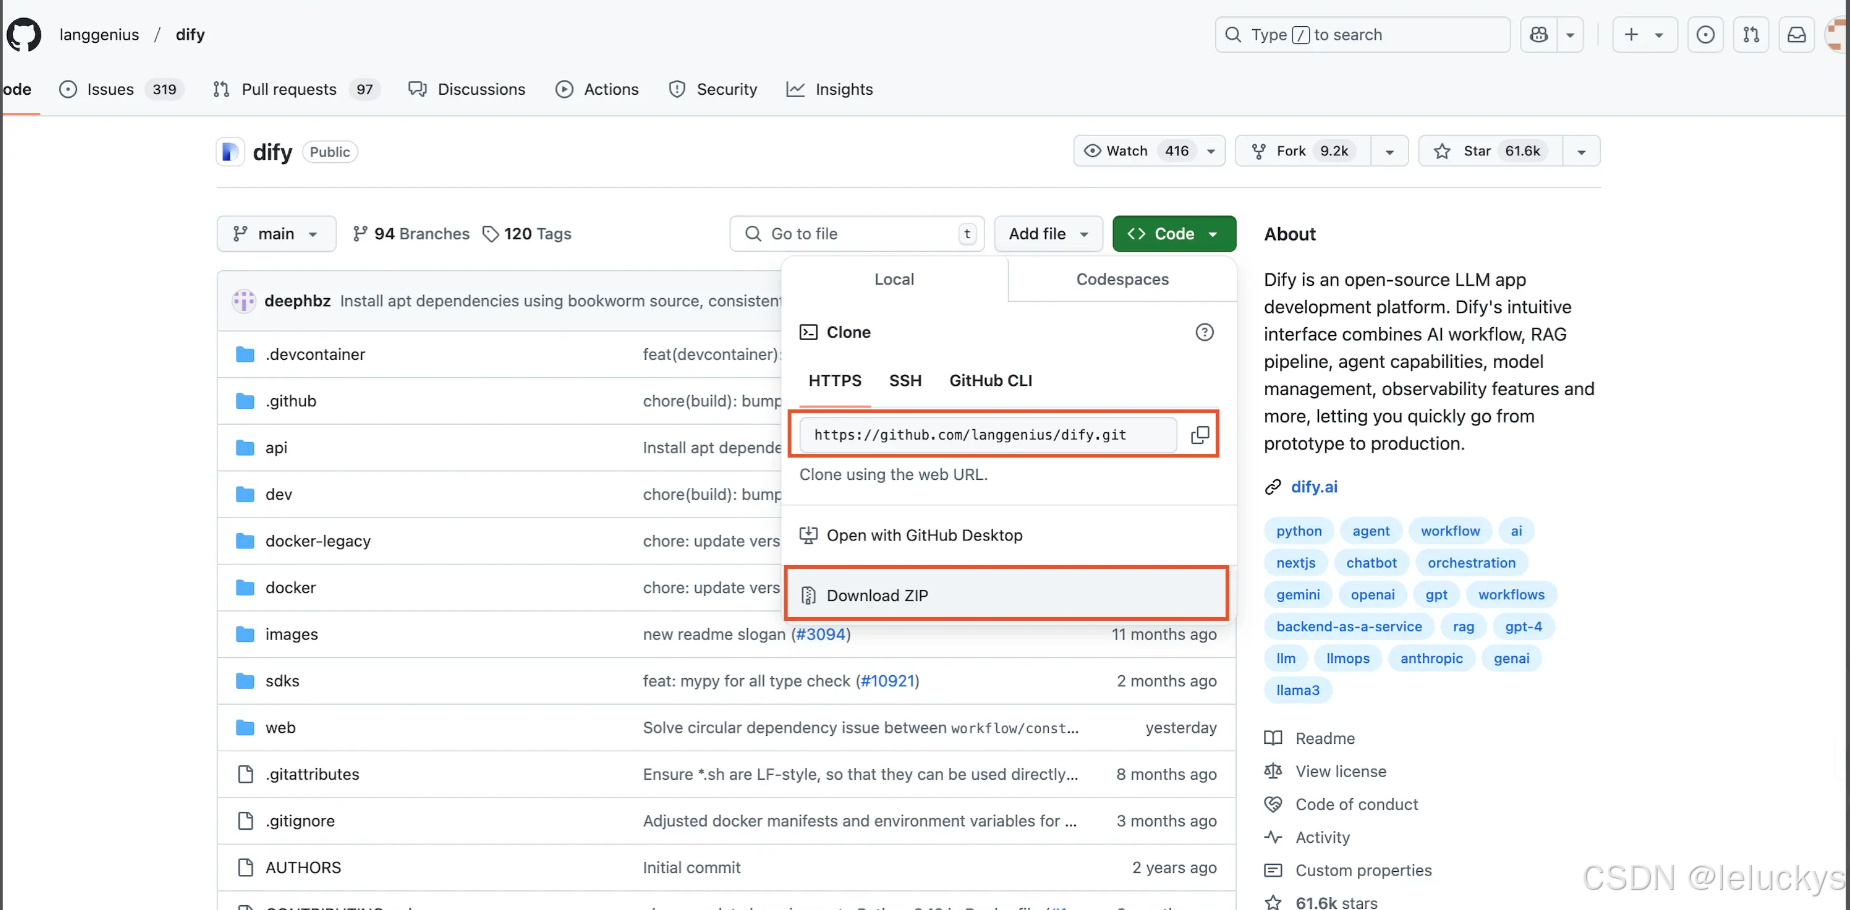Open the api folder

pos(276,448)
